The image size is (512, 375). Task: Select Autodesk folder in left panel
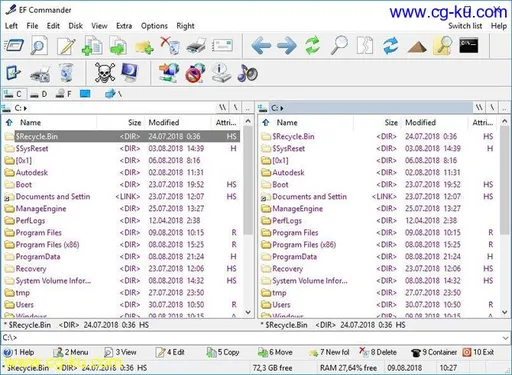(122, 172)
